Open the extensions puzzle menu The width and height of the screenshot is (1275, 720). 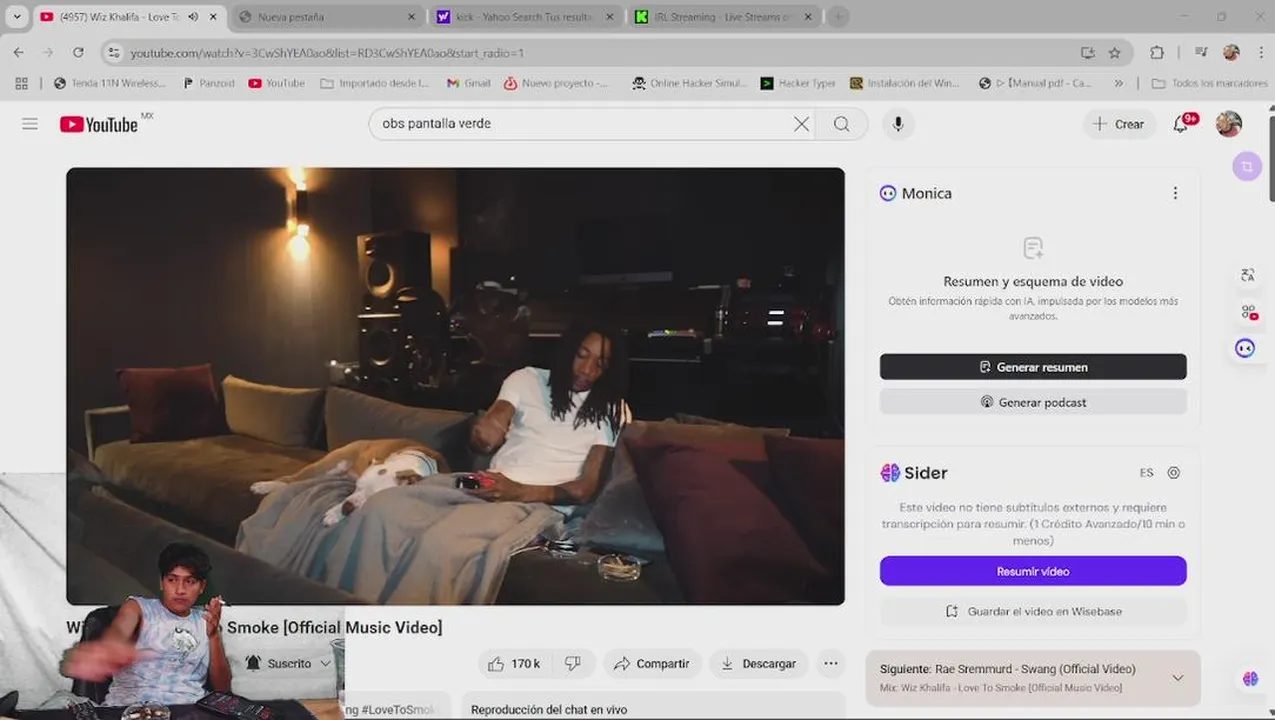pos(1156,53)
